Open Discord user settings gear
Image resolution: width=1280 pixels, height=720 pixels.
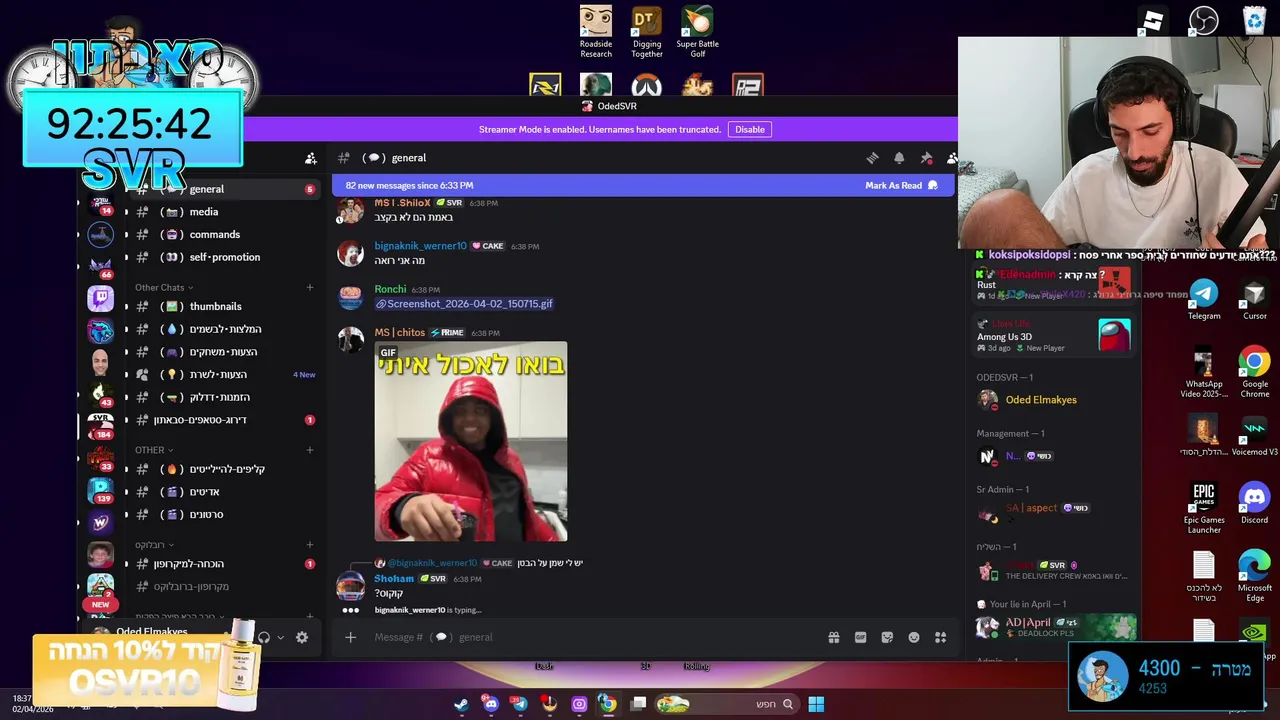pyautogui.click(x=302, y=638)
